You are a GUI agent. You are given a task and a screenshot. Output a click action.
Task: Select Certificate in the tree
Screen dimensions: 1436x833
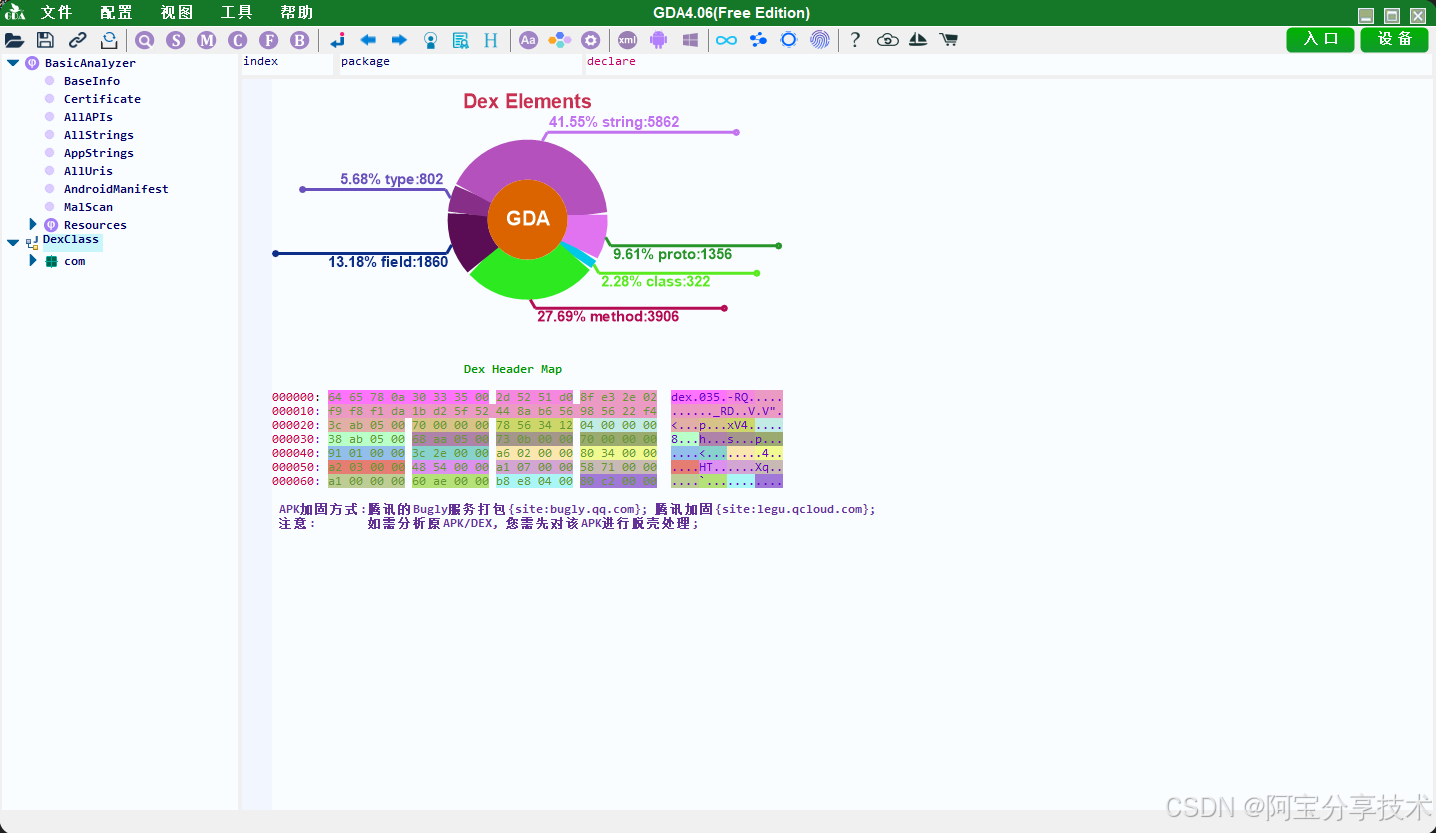point(102,99)
